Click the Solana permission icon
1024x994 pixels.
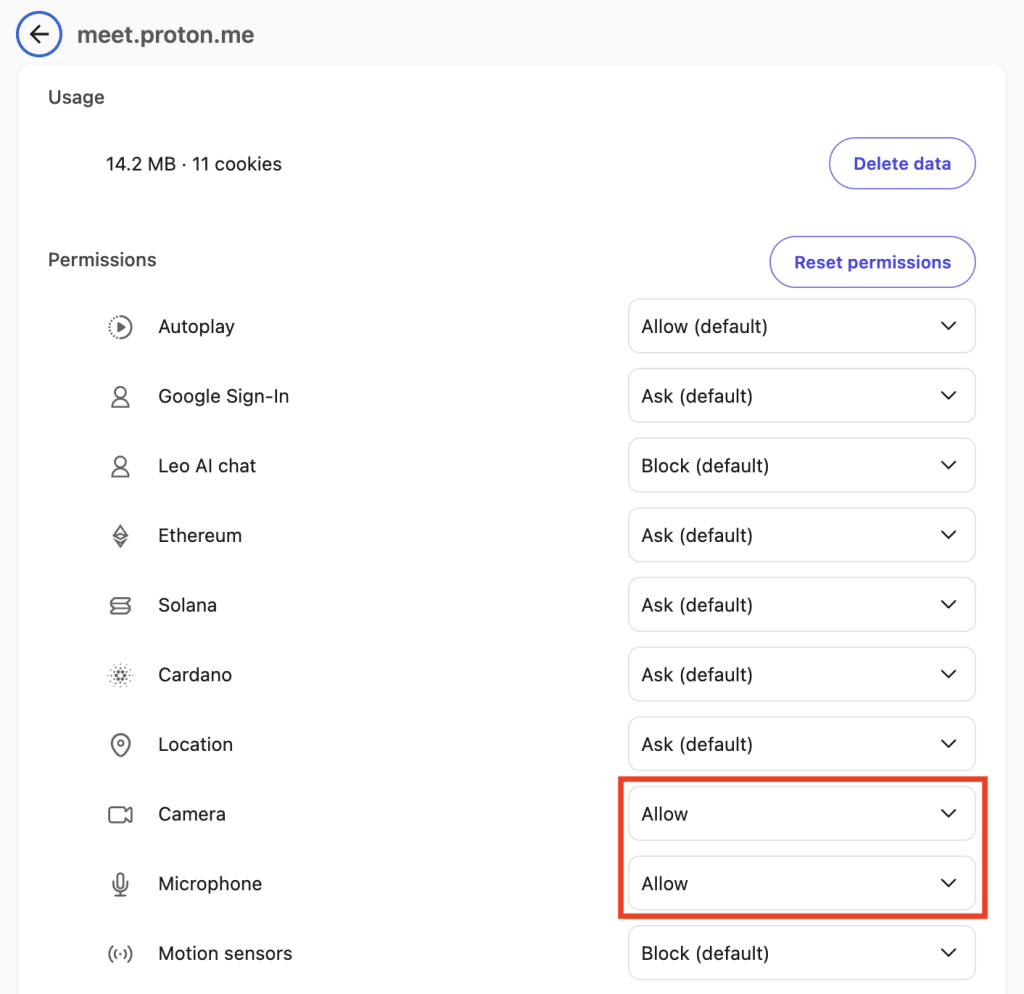coord(120,605)
